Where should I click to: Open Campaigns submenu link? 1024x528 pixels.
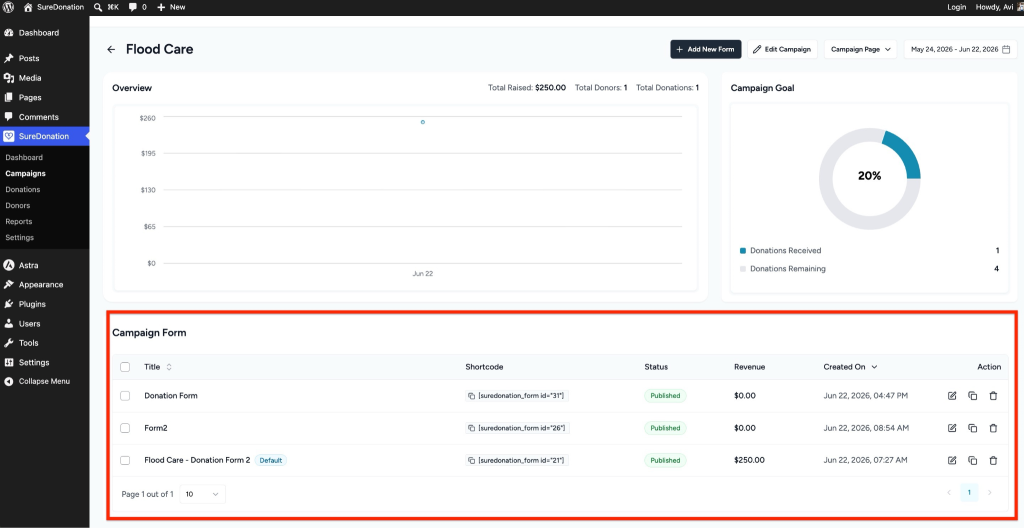pos(25,173)
